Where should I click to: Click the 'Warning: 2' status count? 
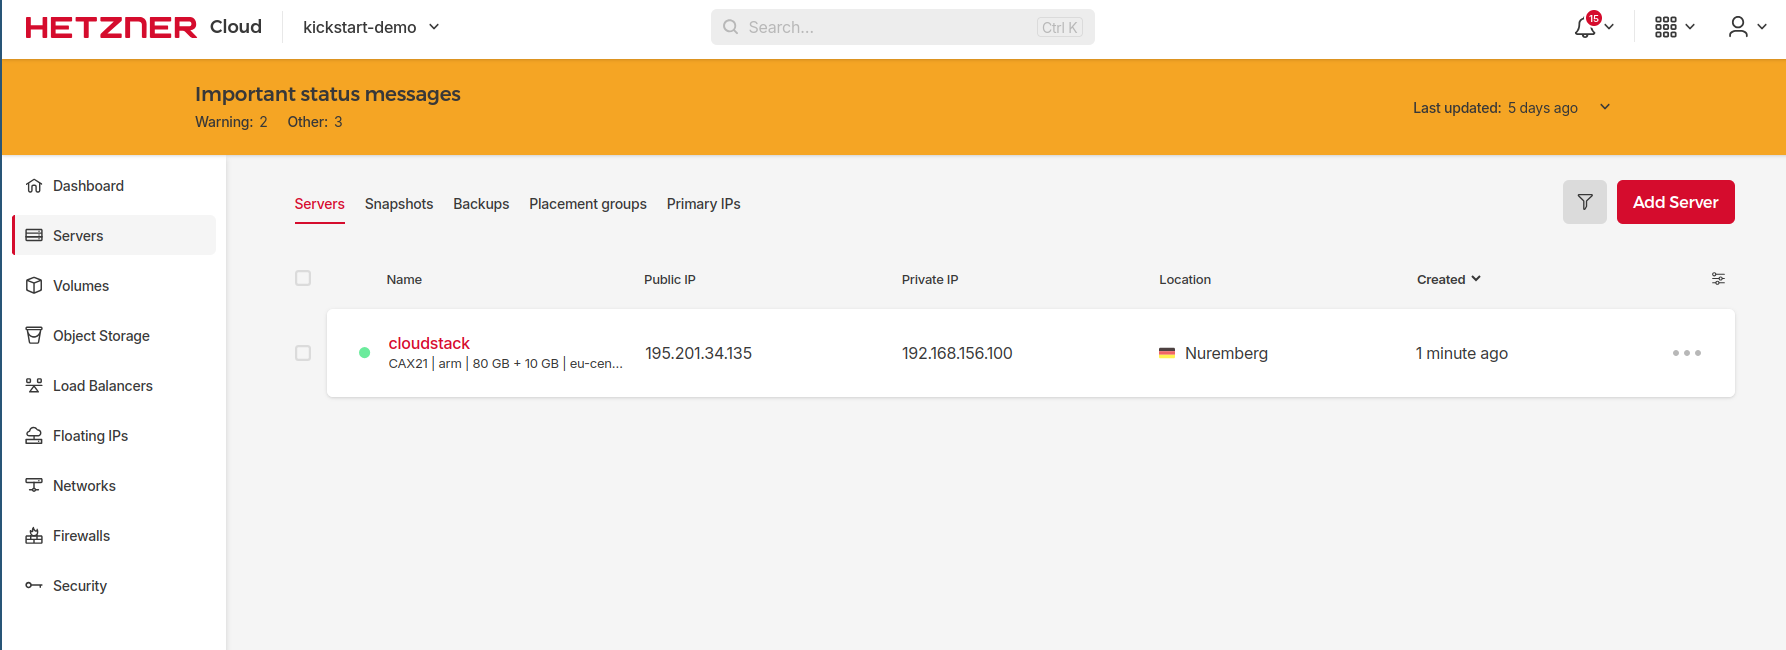point(231,122)
